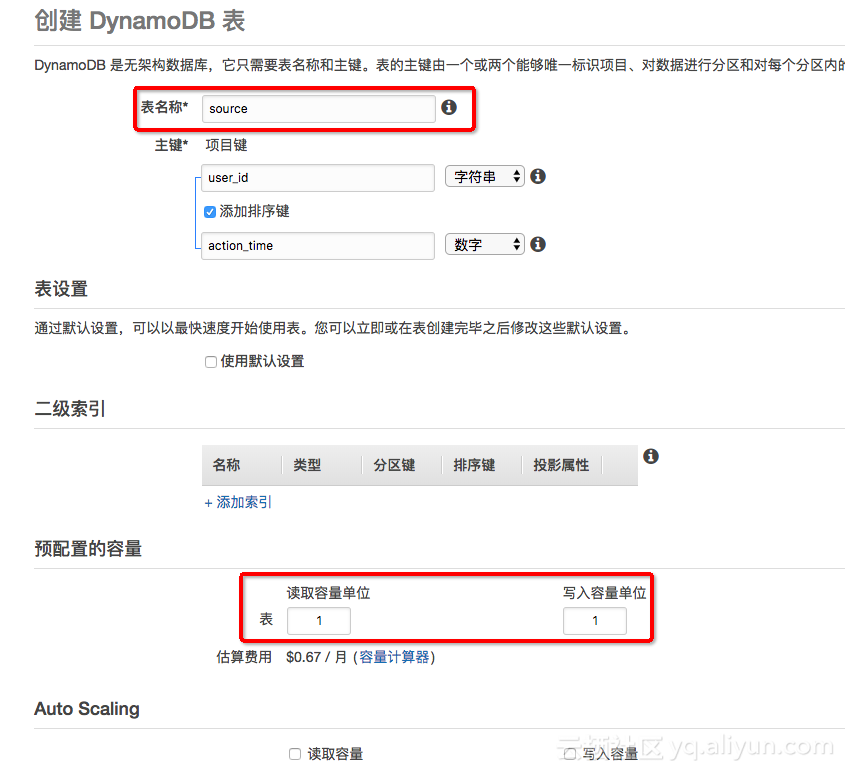
Task: Click the action_time sort key input
Action: coord(317,244)
